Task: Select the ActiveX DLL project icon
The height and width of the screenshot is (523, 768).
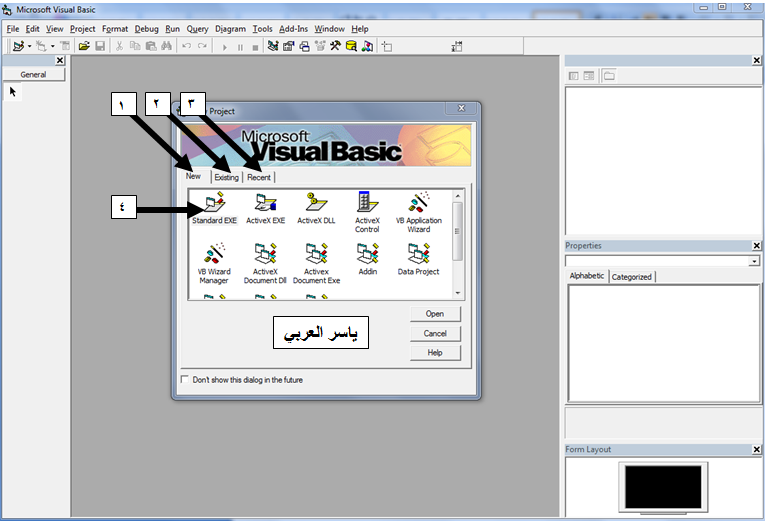Action: tap(316, 208)
